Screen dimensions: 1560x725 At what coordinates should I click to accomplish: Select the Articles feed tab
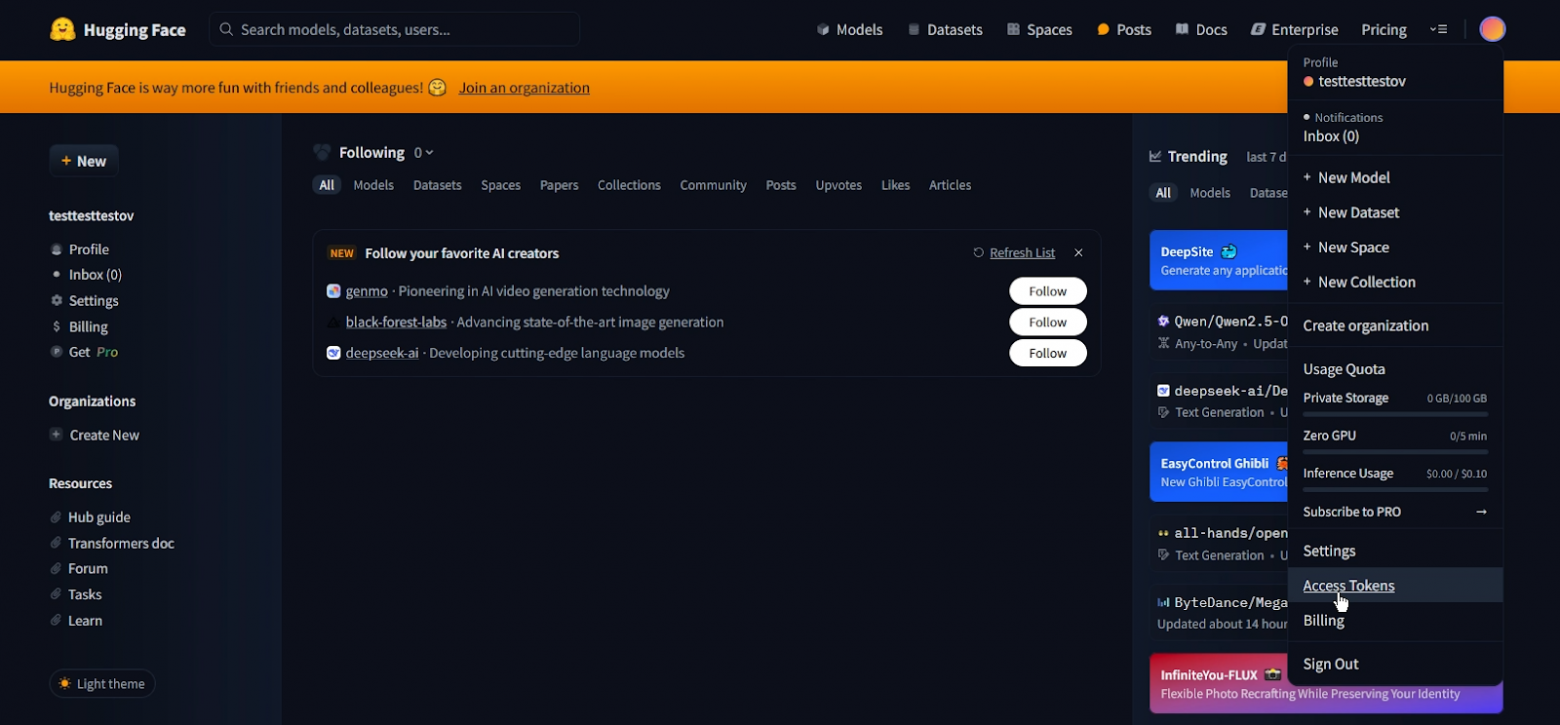click(950, 185)
